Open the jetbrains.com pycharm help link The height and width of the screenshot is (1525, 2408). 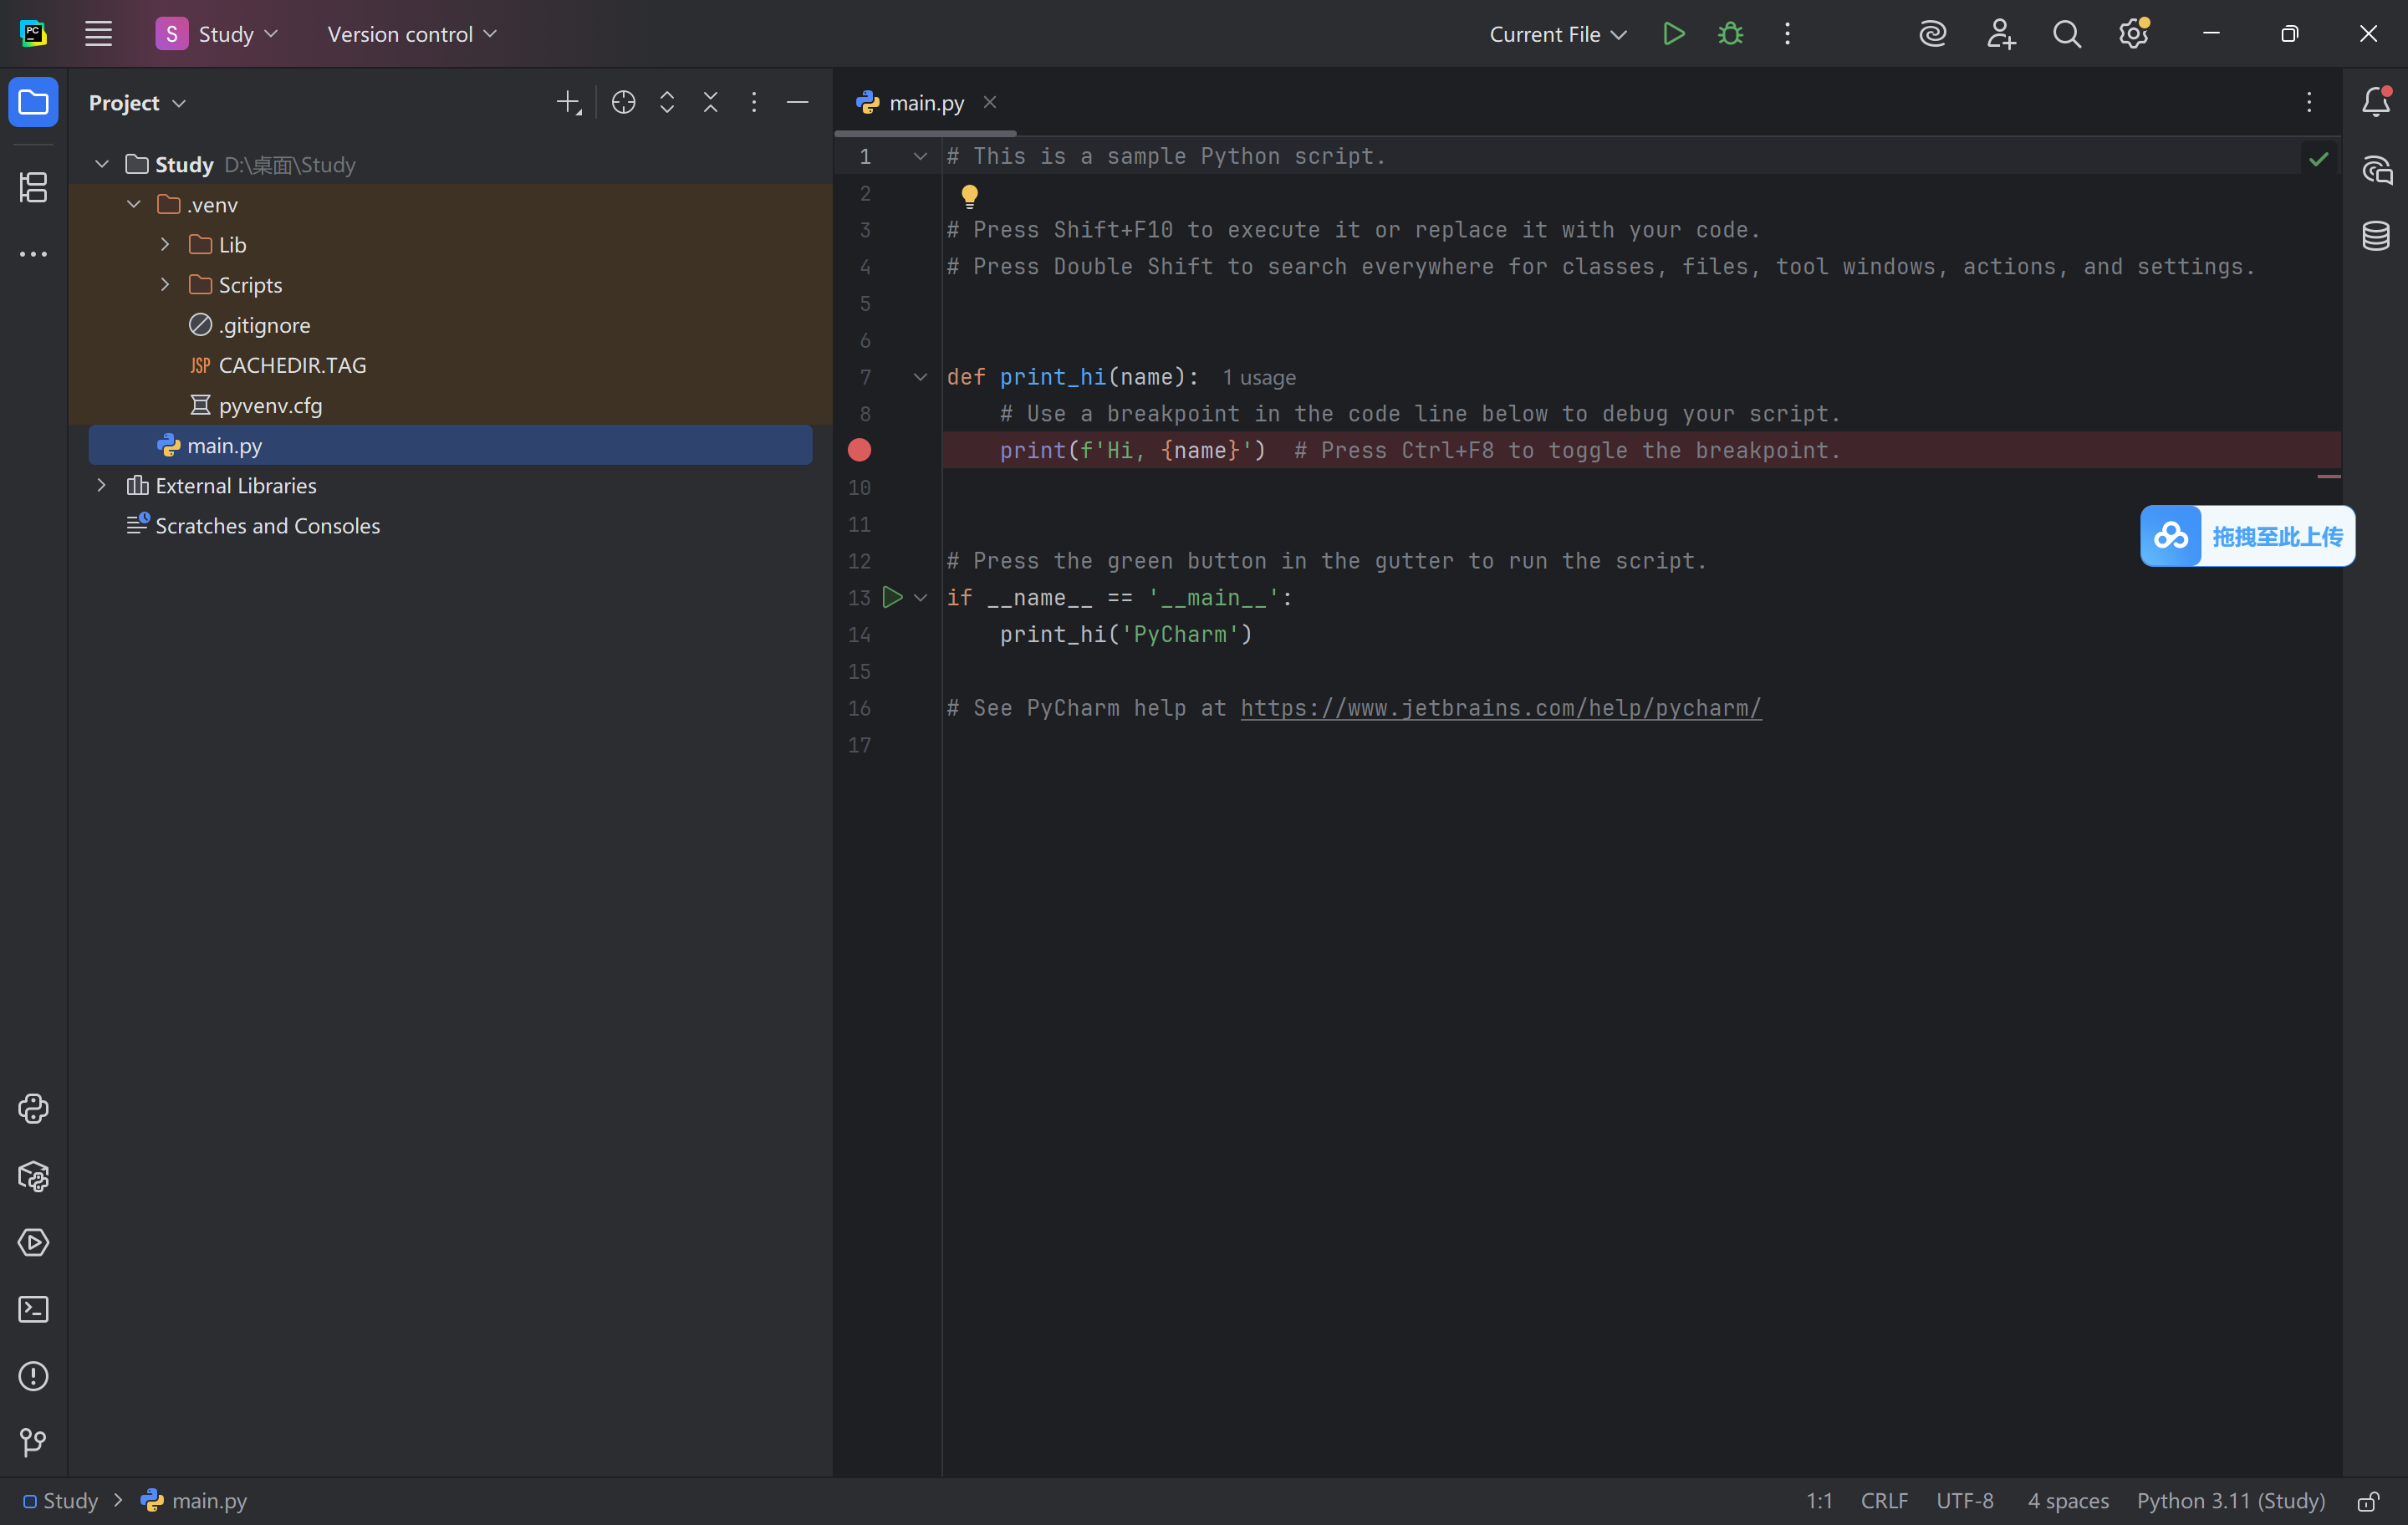click(x=1500, y=708)
